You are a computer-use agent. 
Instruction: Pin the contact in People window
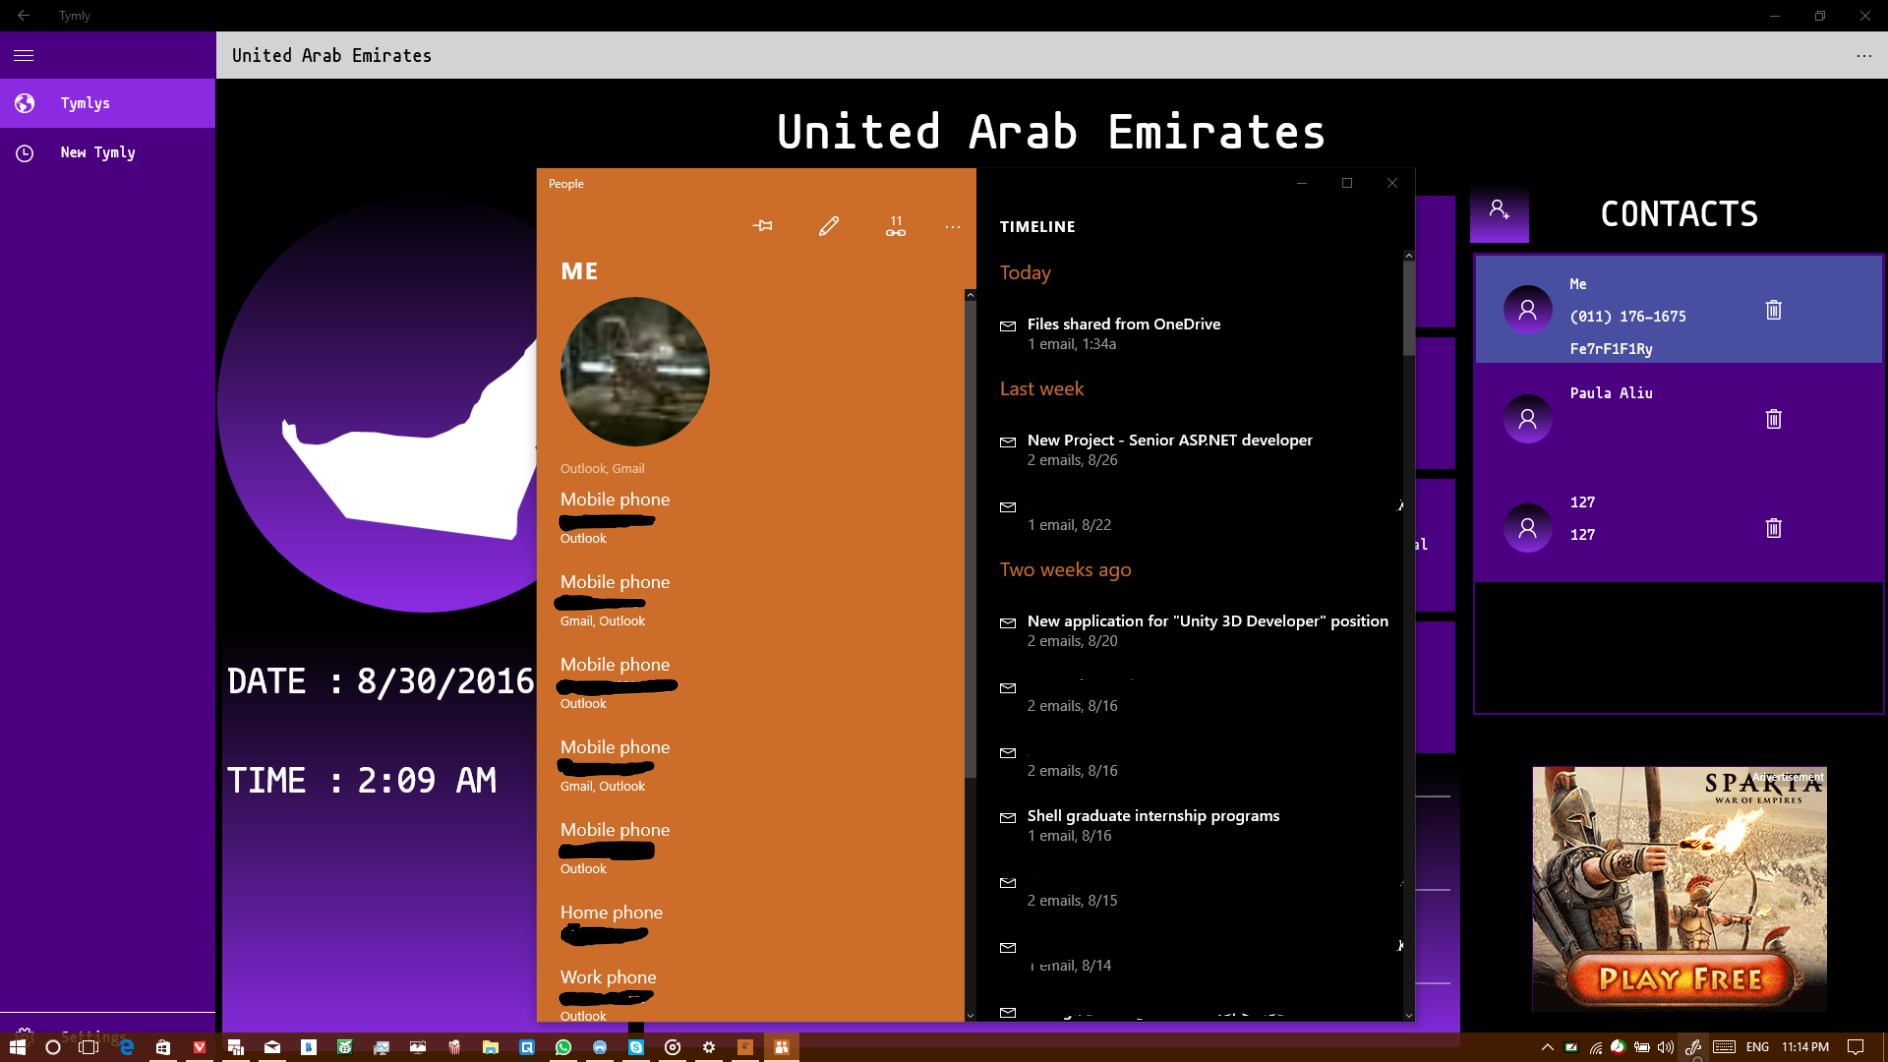coord(762,226)
